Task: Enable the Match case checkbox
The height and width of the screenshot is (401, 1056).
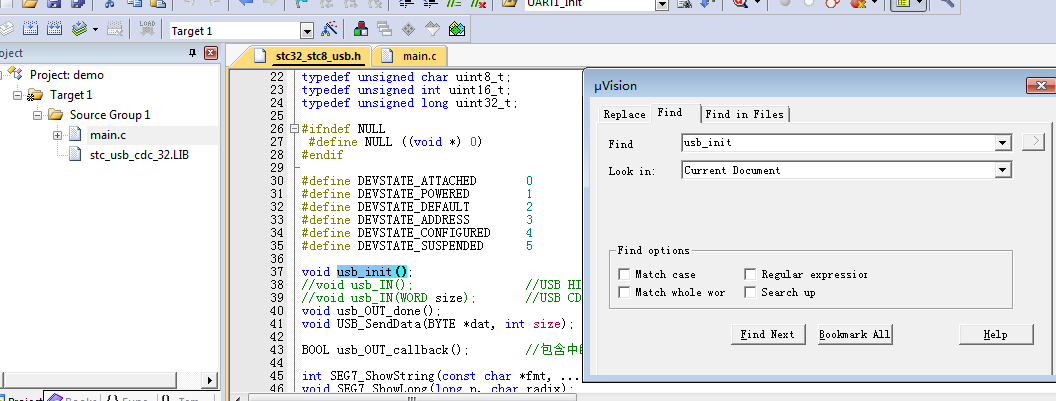Action: coord(624,274)
